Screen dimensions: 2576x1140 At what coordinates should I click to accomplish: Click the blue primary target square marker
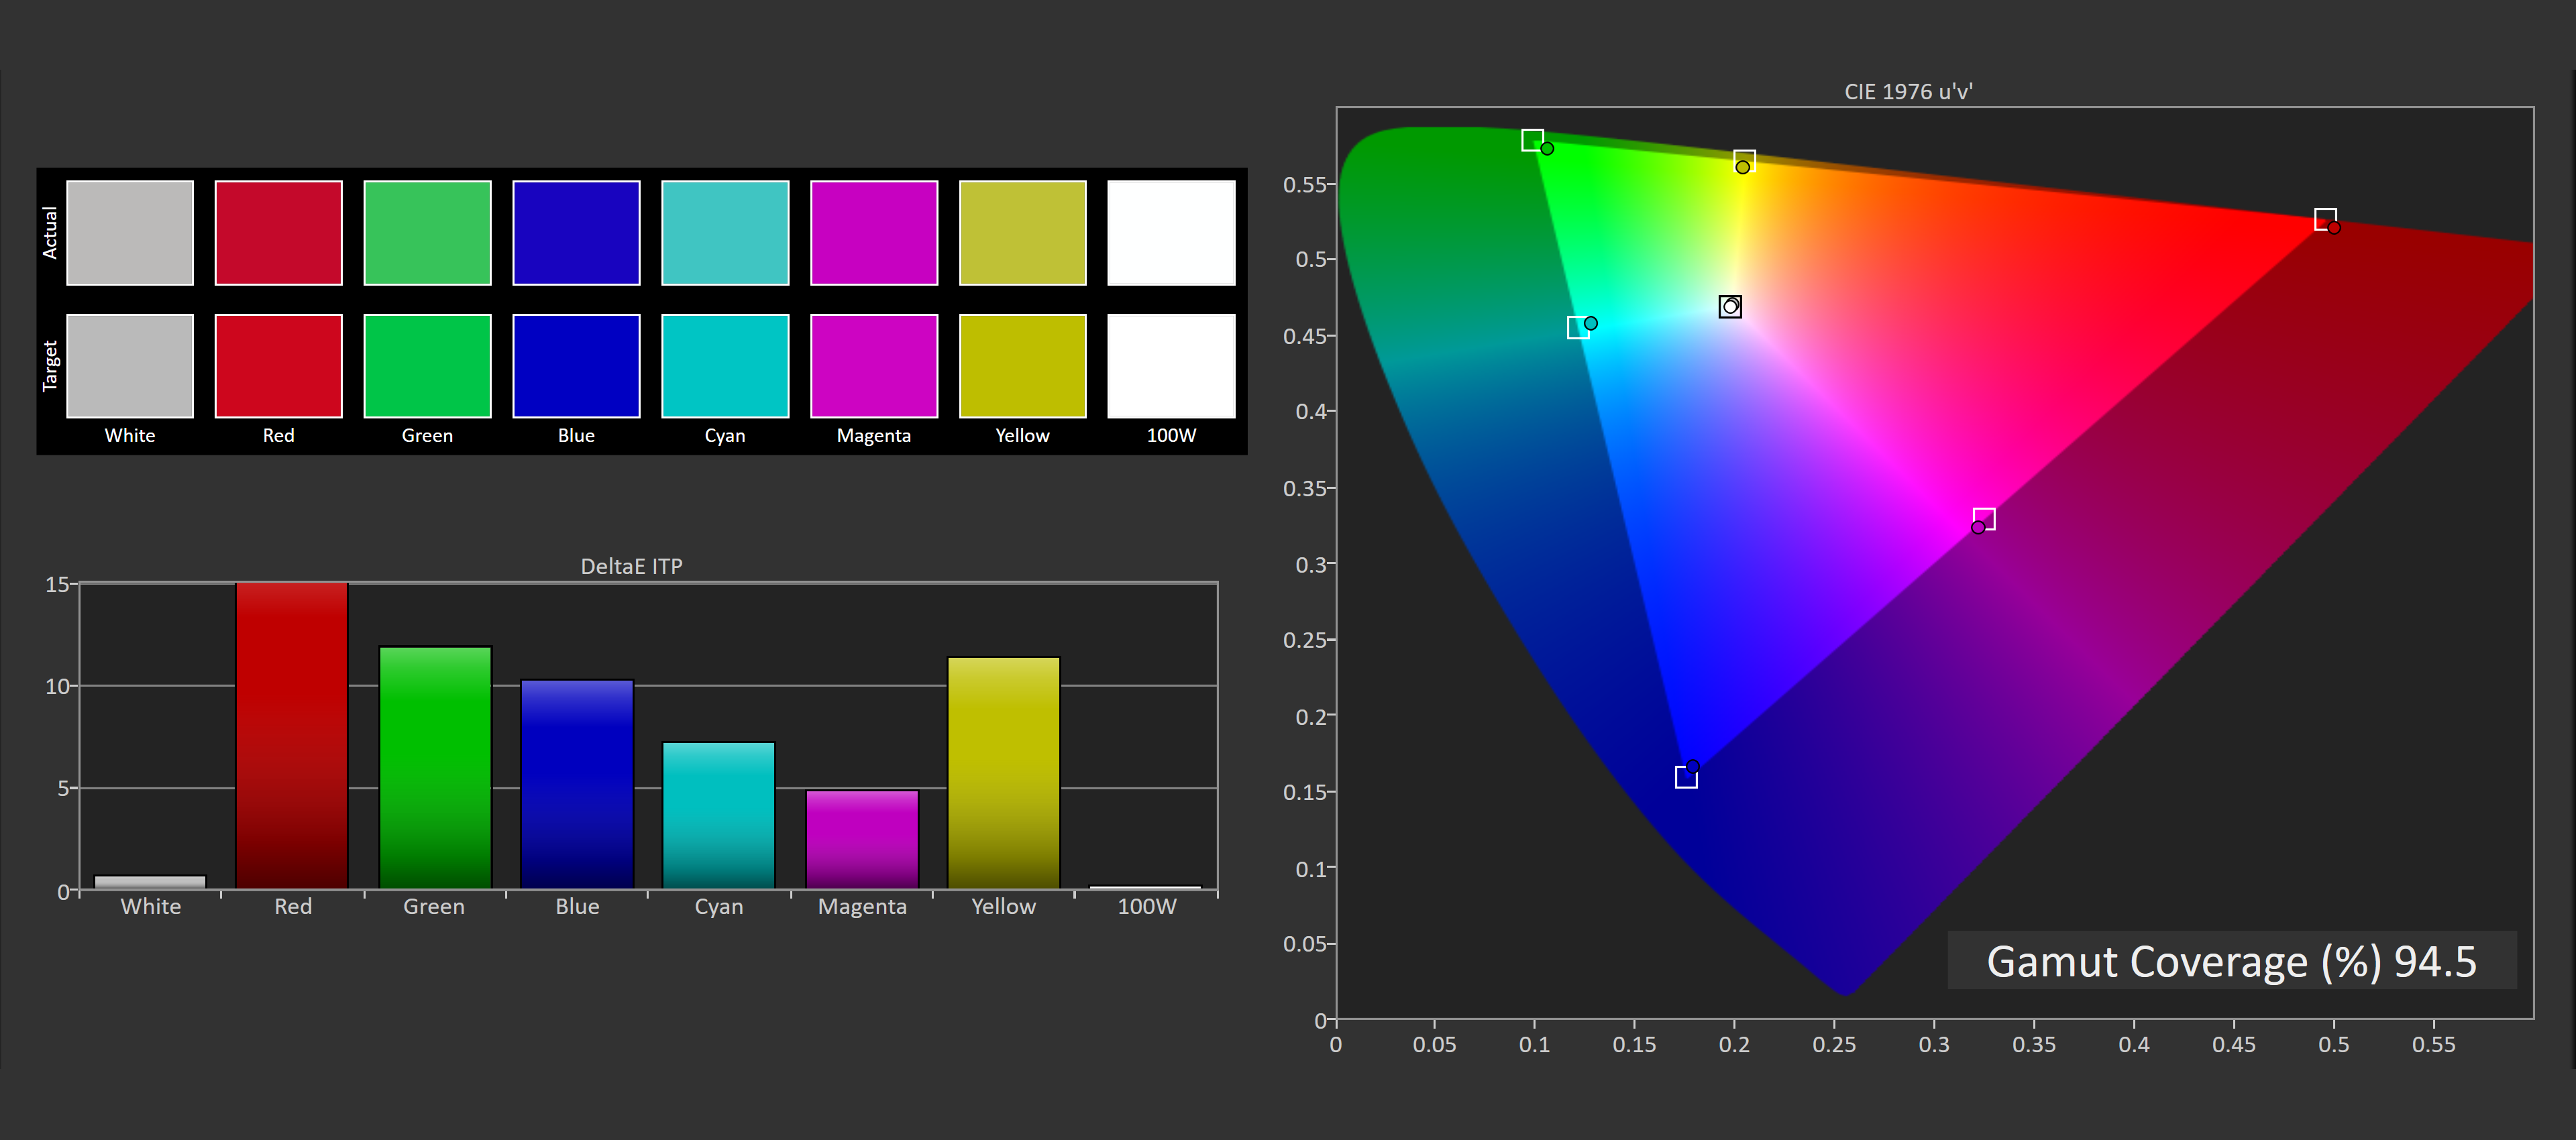(x=1686, y=777)
